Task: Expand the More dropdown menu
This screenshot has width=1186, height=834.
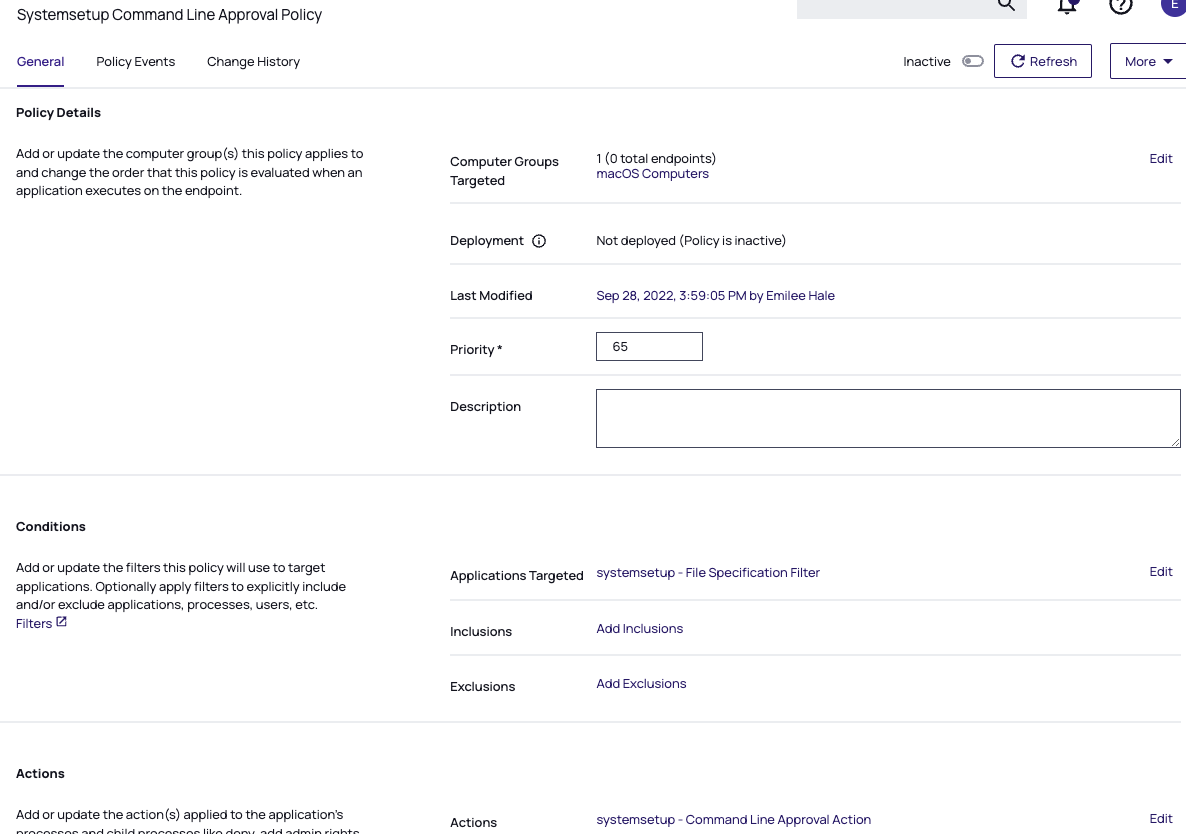Action: 1147,61
